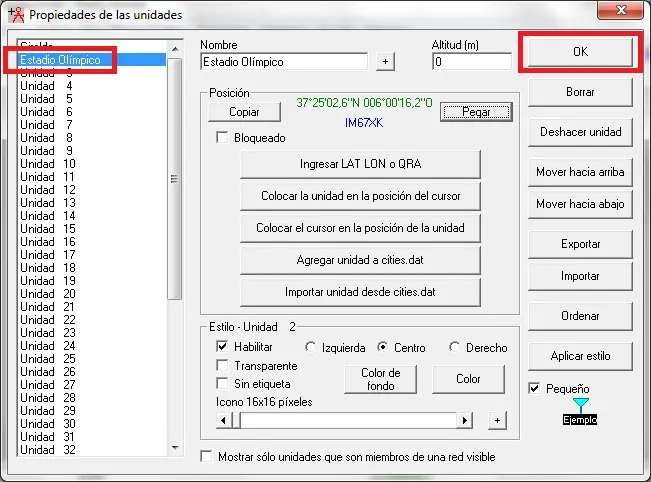
Task: Select the Derecho radio button
Action: pos(455,347)
